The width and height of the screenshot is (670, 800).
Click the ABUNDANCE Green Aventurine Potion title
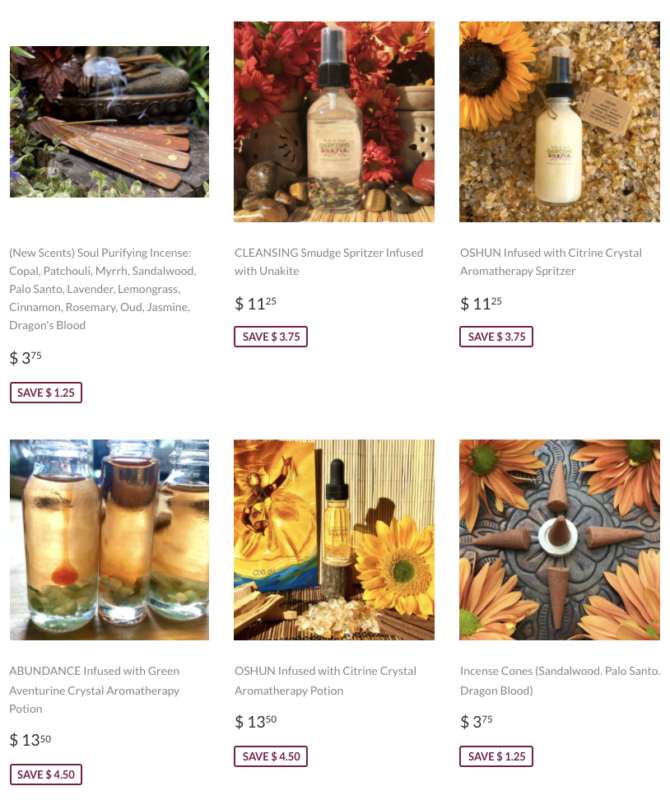pos(94,690)
